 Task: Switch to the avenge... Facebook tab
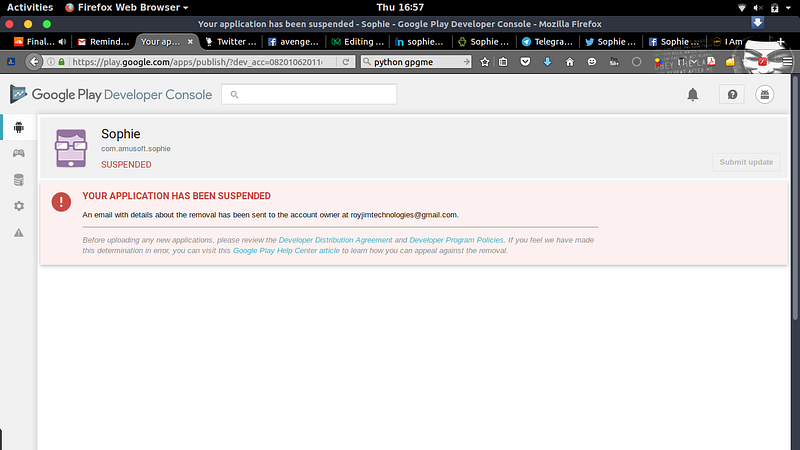pyautogui.click(x=293, y=42)
